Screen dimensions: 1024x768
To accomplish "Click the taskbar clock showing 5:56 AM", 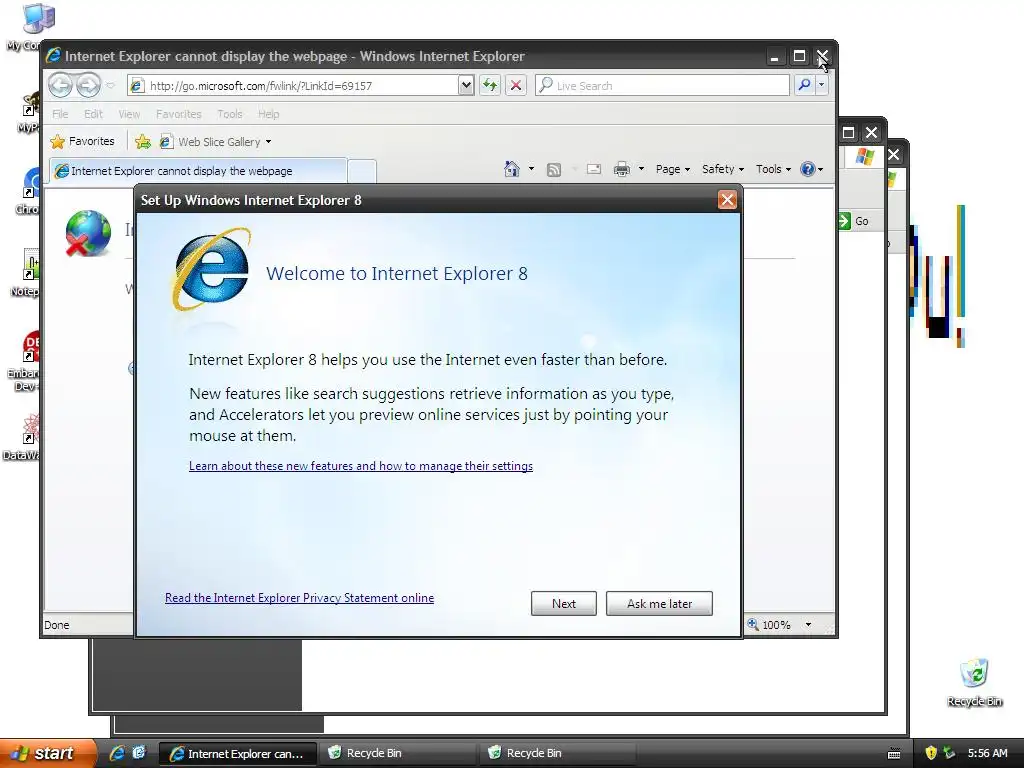I will tap(987, 753).
